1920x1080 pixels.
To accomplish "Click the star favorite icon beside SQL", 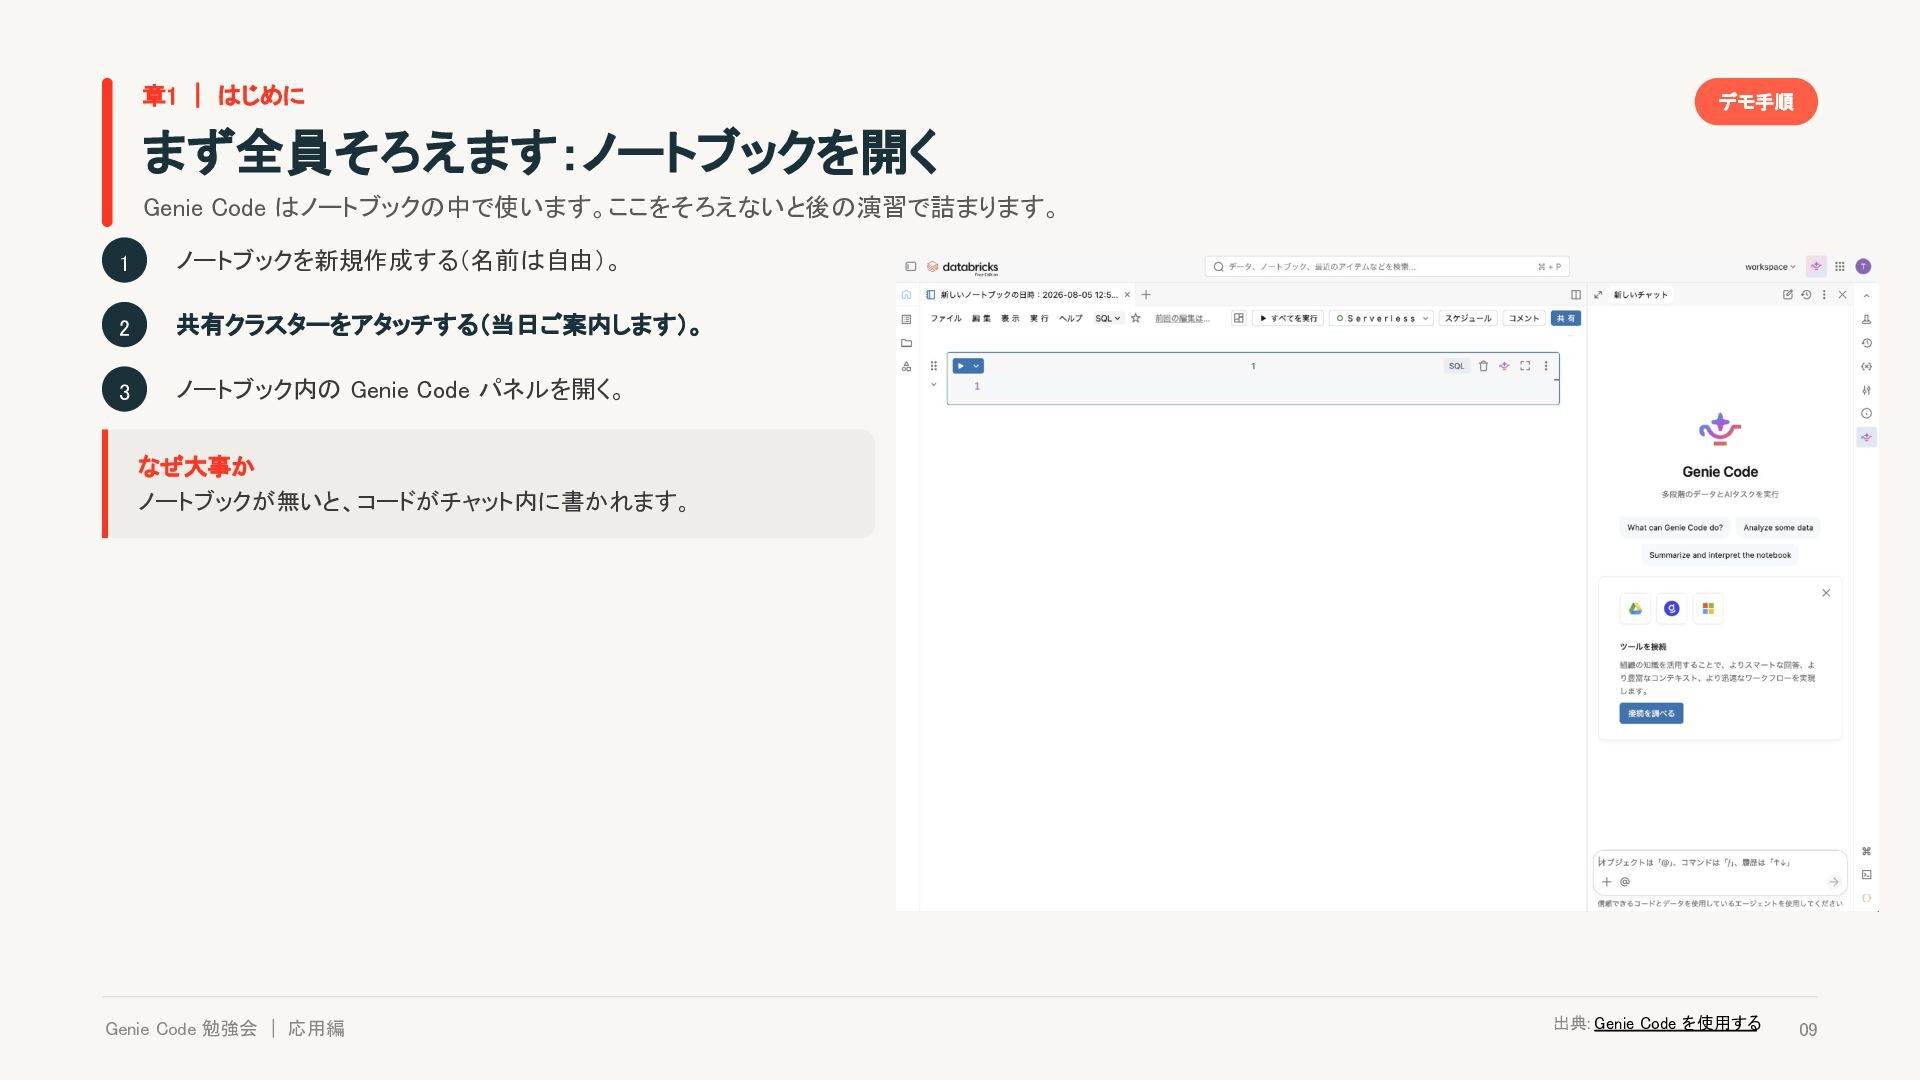I will click(x=1136, y=319).
